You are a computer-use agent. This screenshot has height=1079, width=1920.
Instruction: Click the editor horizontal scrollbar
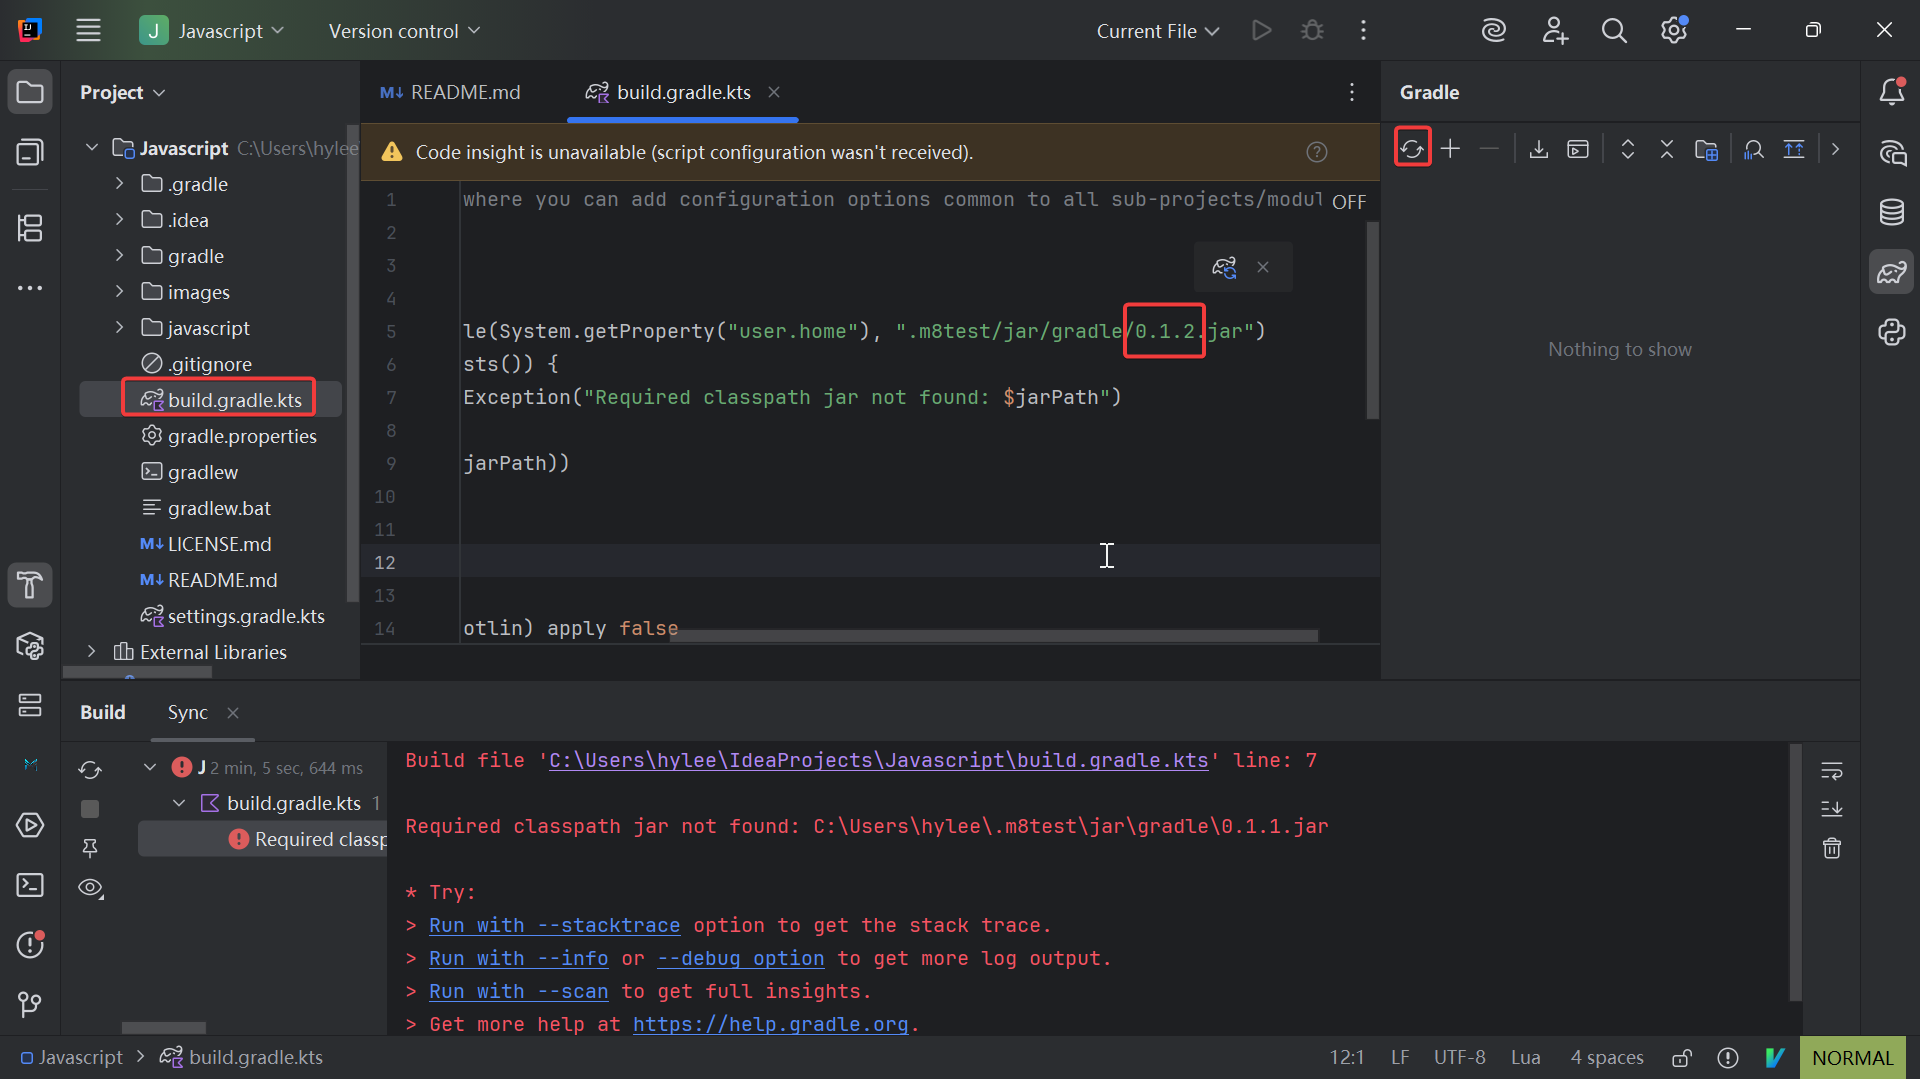(x=992, y=636)
